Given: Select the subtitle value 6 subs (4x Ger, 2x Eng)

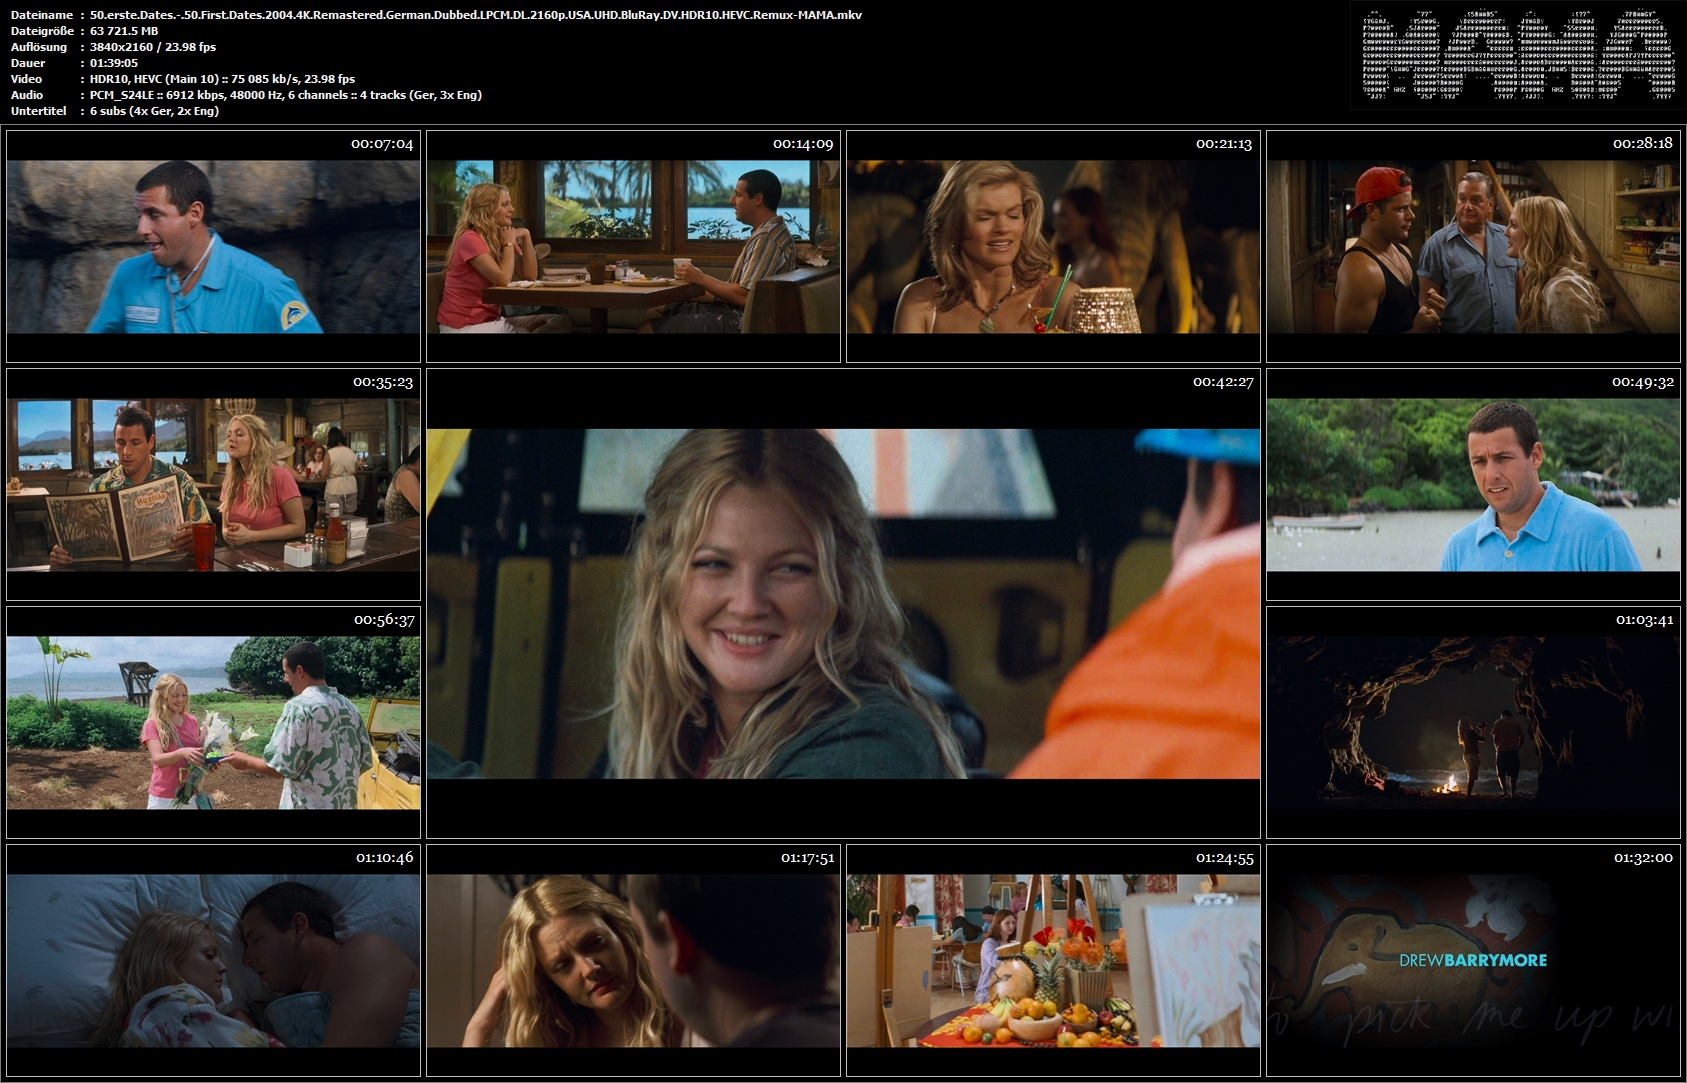Looking at the screenshot, I should point(154,111).
